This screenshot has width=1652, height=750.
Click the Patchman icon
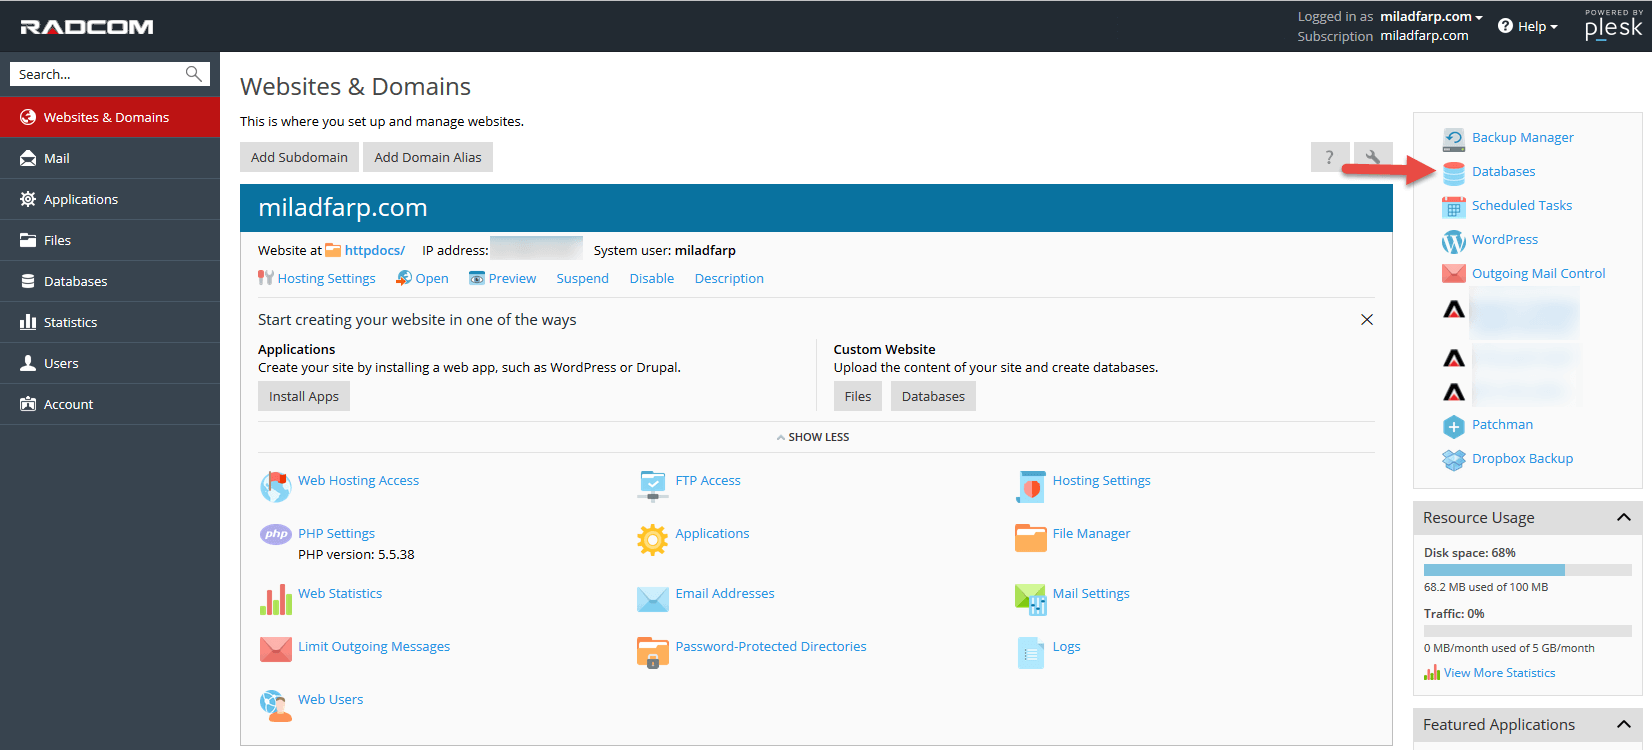1453,426
